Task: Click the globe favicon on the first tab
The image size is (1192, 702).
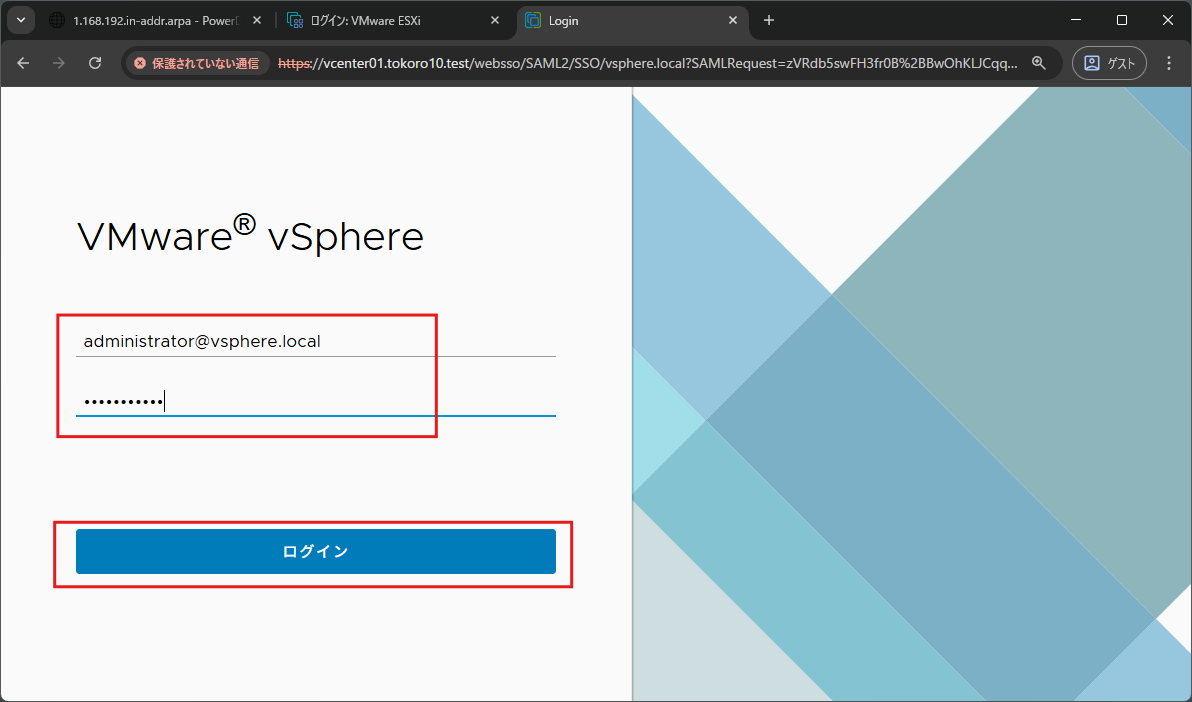Action: (x=56, y=21)
